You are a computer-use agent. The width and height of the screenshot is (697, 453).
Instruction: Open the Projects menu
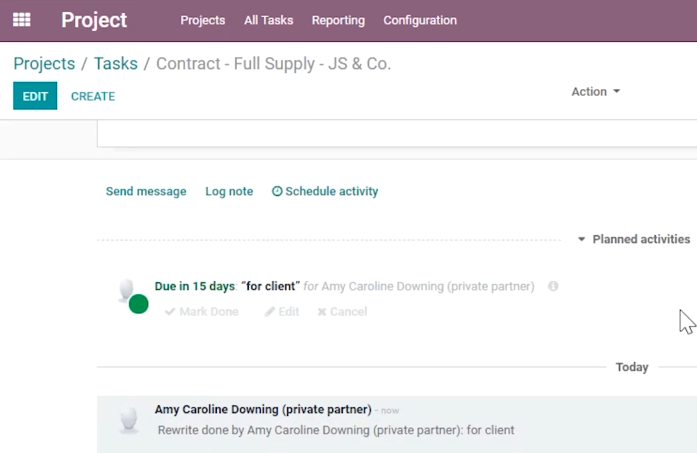tap(203, 20)
